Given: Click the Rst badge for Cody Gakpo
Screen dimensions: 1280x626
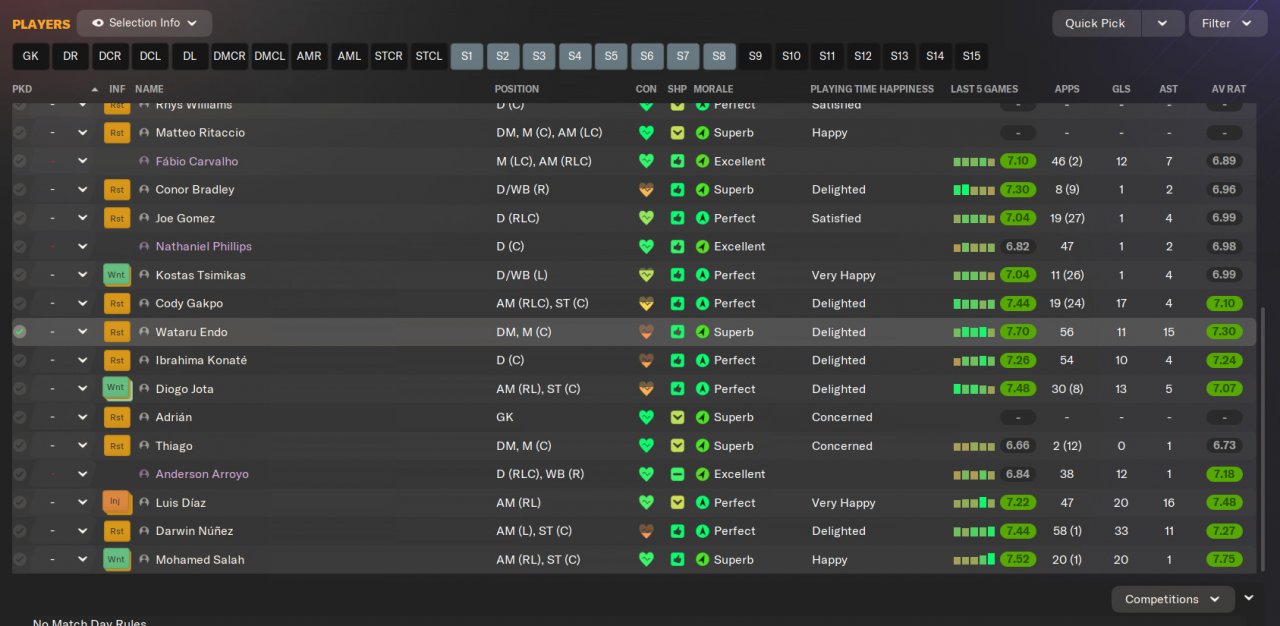Looking at the screenshot, I should coord(117,303).
